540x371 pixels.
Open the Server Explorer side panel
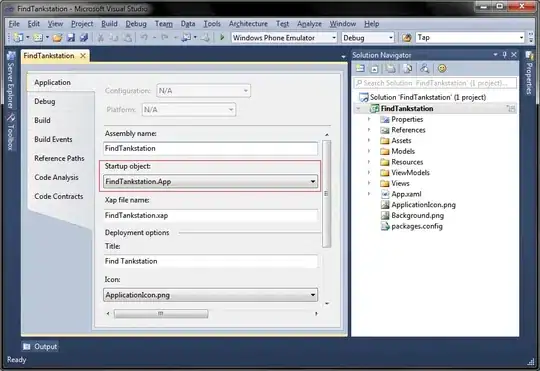(x=11, y=80)
